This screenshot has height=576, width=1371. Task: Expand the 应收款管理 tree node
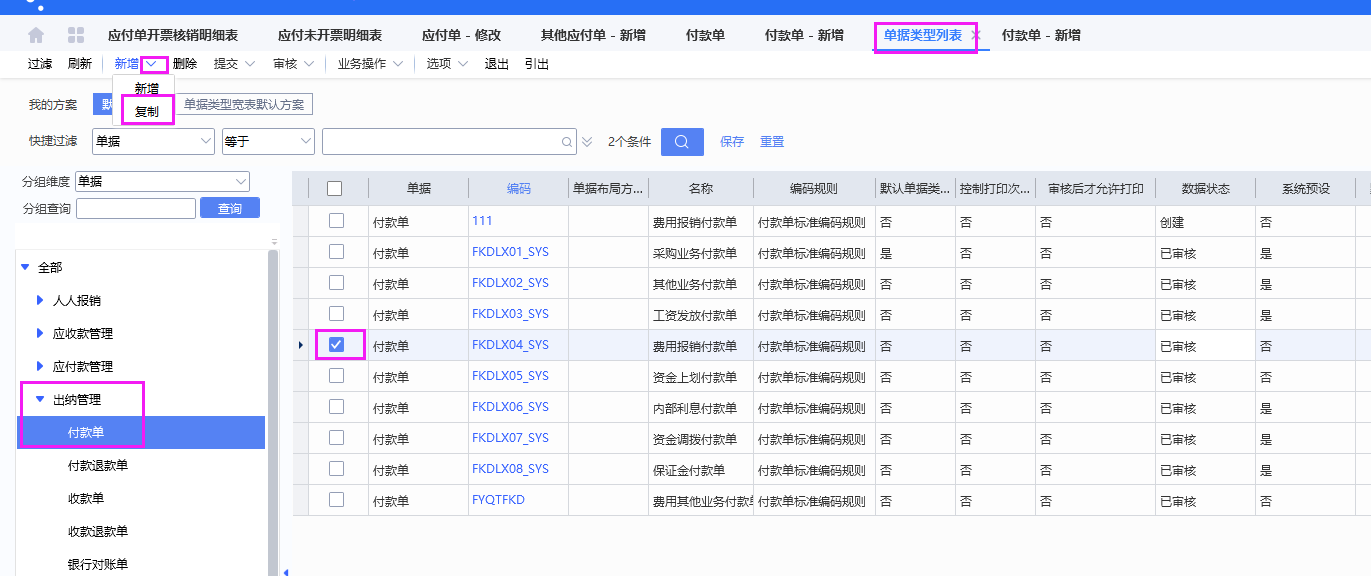coord(40,333)
